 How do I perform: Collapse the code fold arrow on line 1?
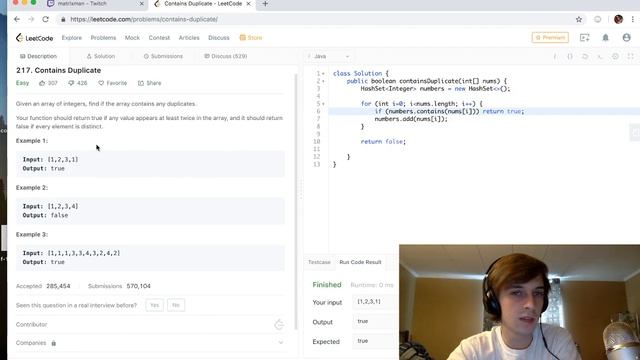click(323, 74)
